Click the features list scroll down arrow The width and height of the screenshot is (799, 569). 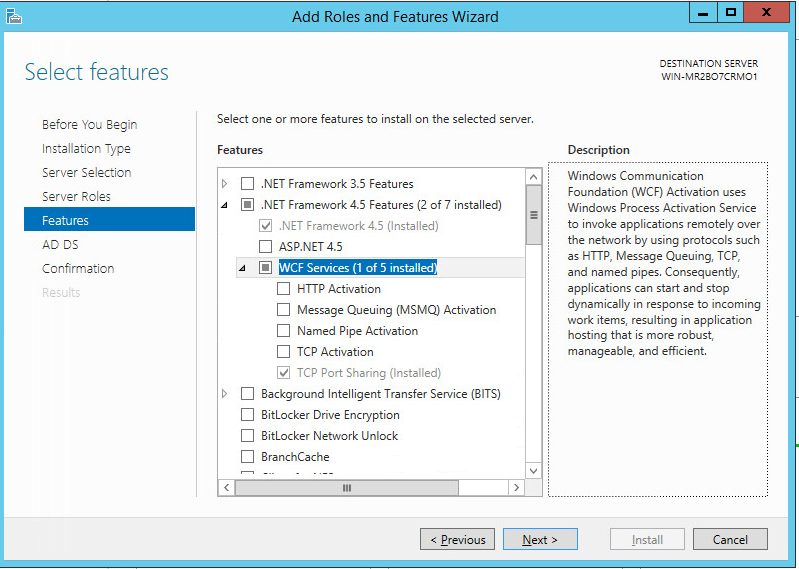coord(533,470)
